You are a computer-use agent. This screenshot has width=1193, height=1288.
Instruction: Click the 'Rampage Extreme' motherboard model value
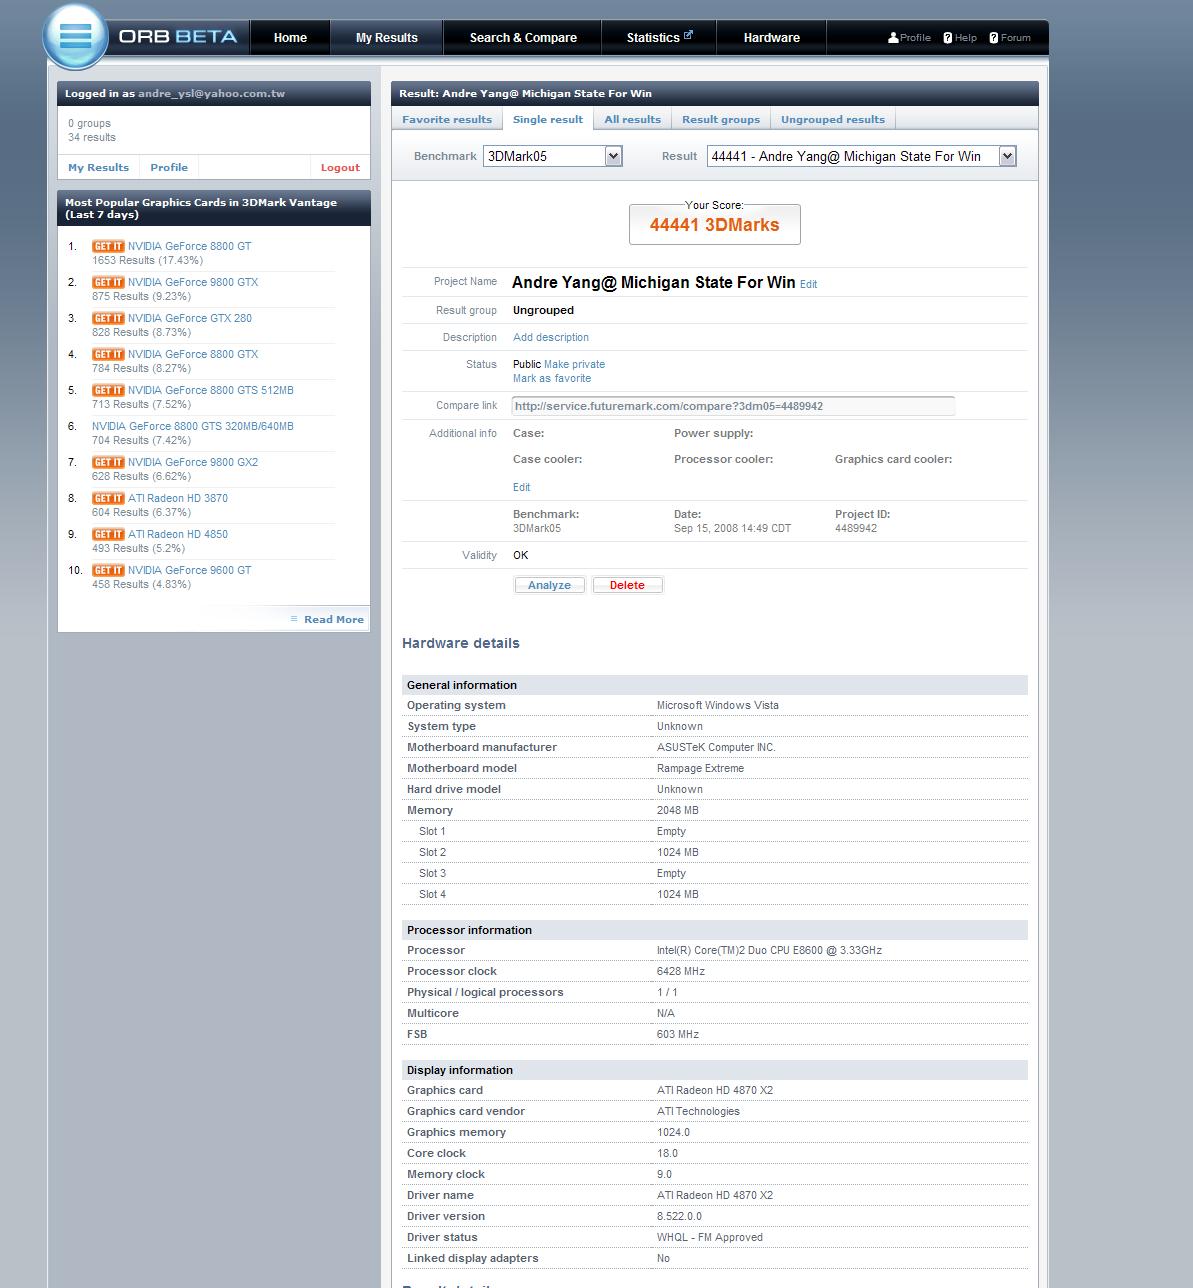[700, 768]
